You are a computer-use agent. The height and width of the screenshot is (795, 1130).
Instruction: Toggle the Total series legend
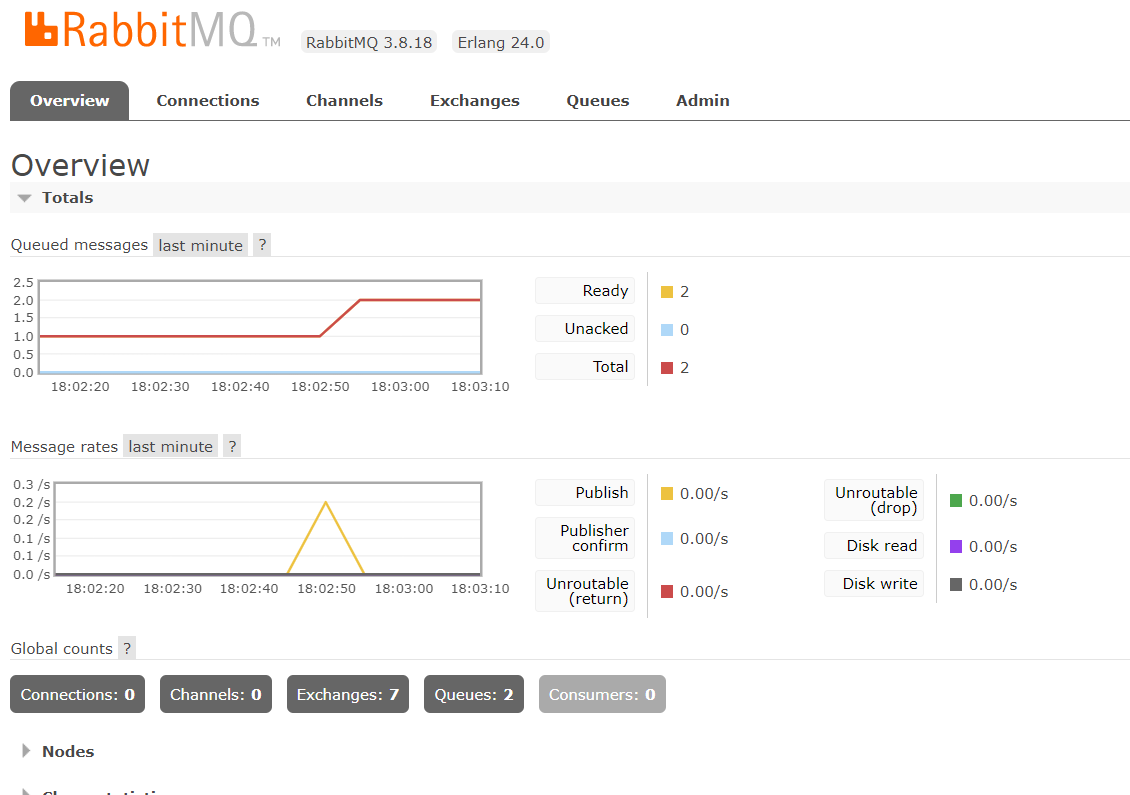584,367
